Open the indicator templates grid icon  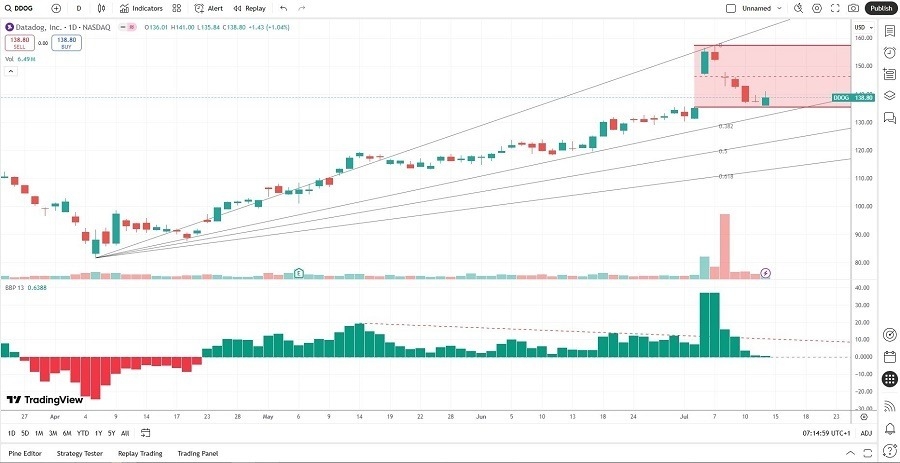tap(177, 8)
